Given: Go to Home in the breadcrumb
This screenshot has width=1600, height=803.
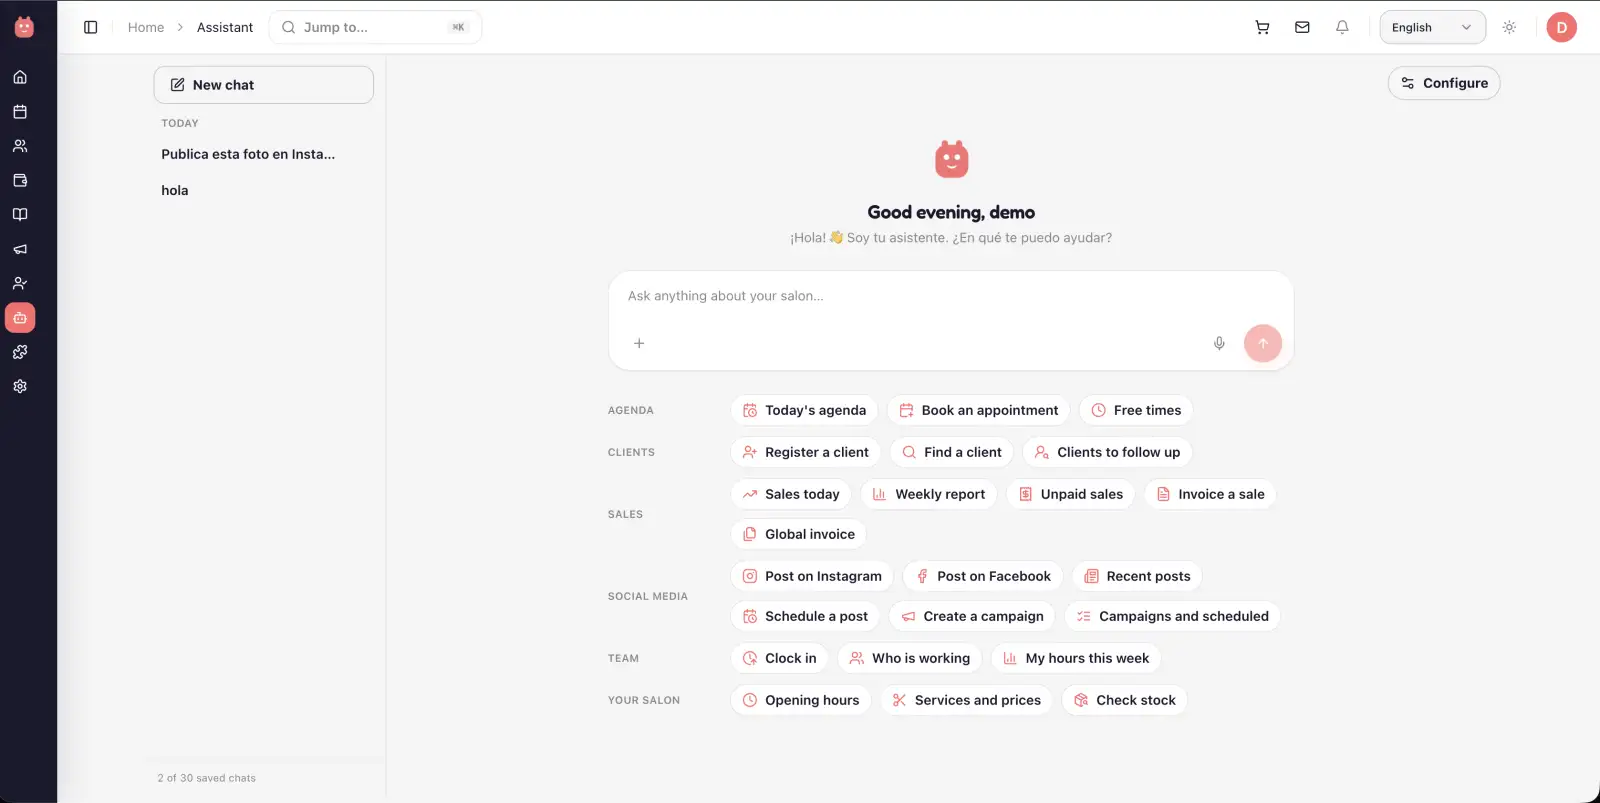Looking at the screenshot, I should coord(146,27).
